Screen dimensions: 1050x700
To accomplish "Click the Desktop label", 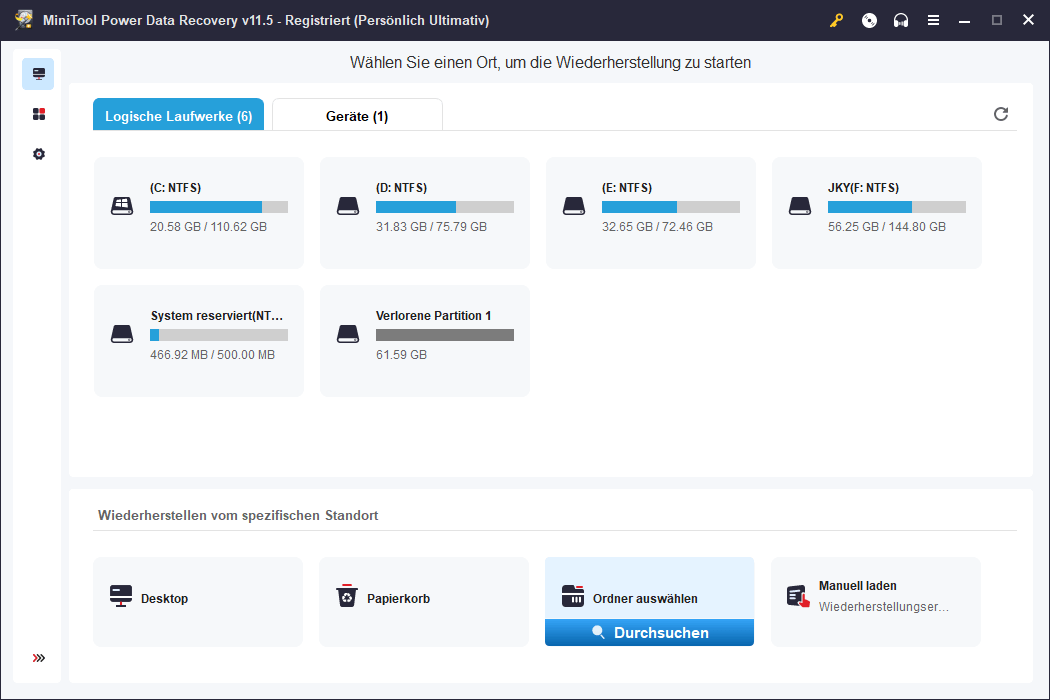I will click(164, 598).
